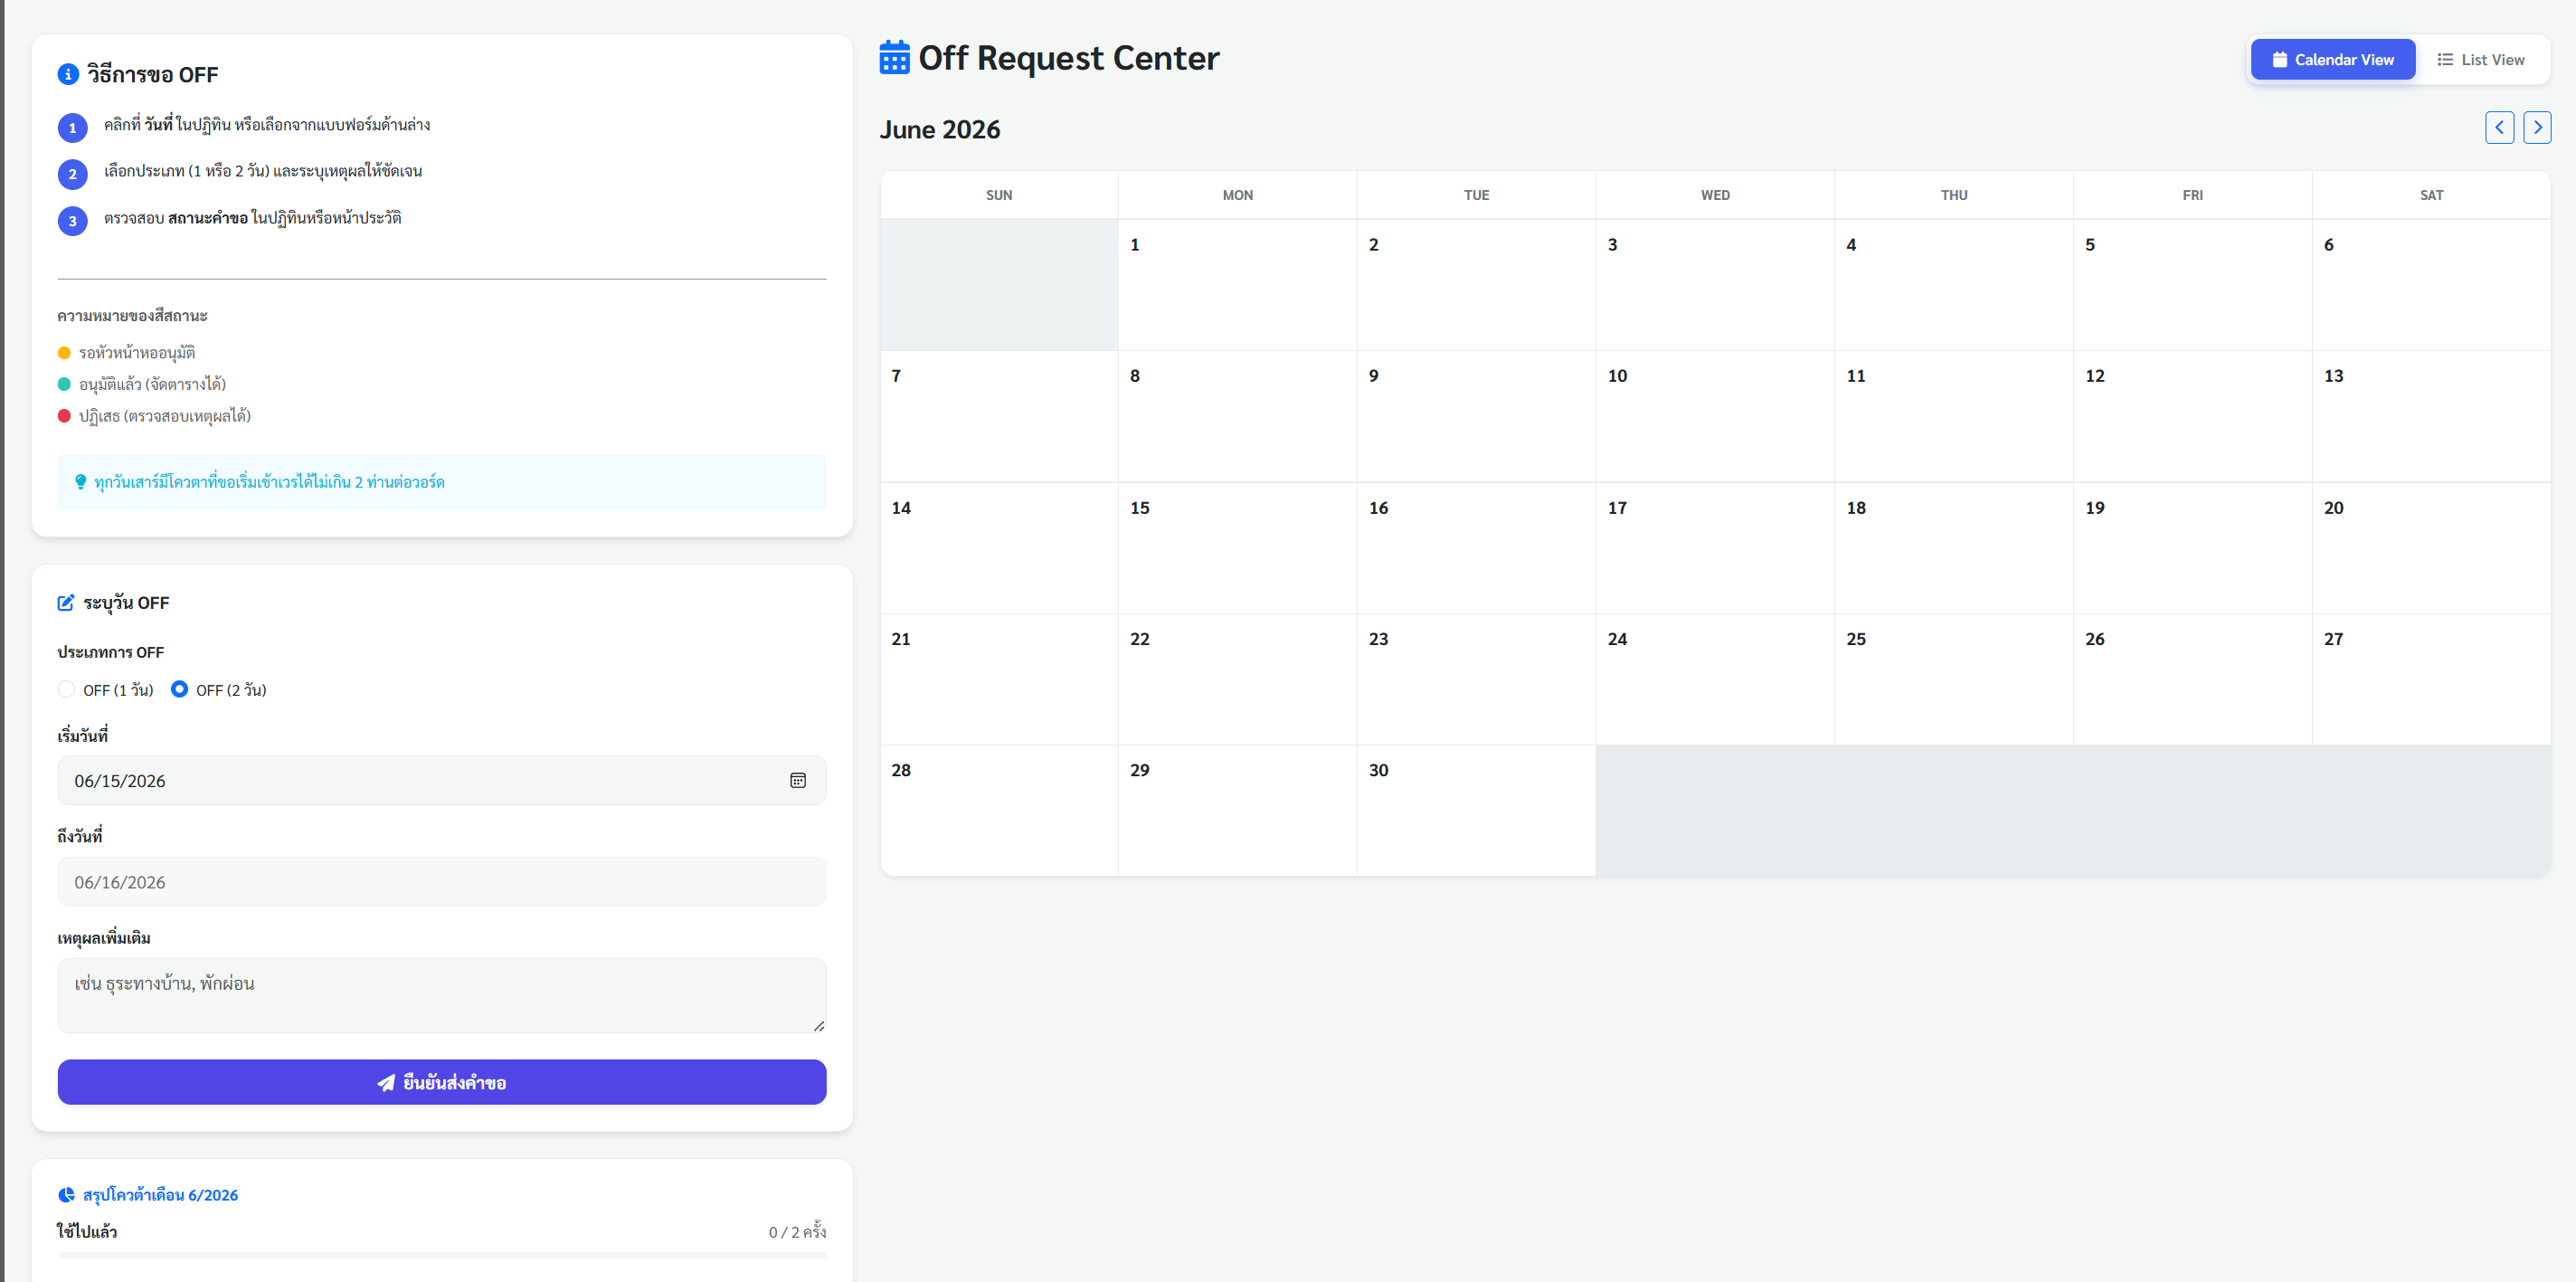Select OFF (1 วัน) radio option

66,689
